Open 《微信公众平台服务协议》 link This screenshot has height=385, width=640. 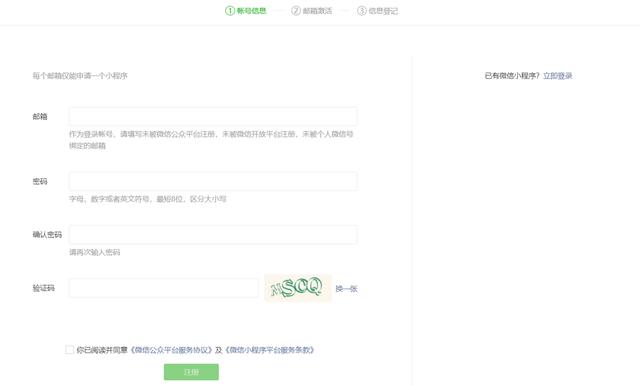pos(171,350)
